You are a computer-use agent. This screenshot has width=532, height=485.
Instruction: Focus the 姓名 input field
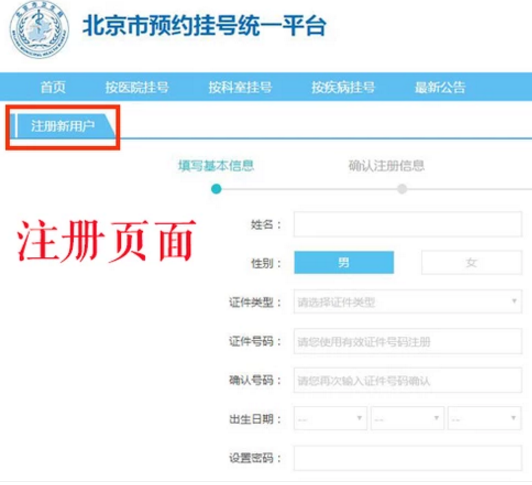coord(408,224)
